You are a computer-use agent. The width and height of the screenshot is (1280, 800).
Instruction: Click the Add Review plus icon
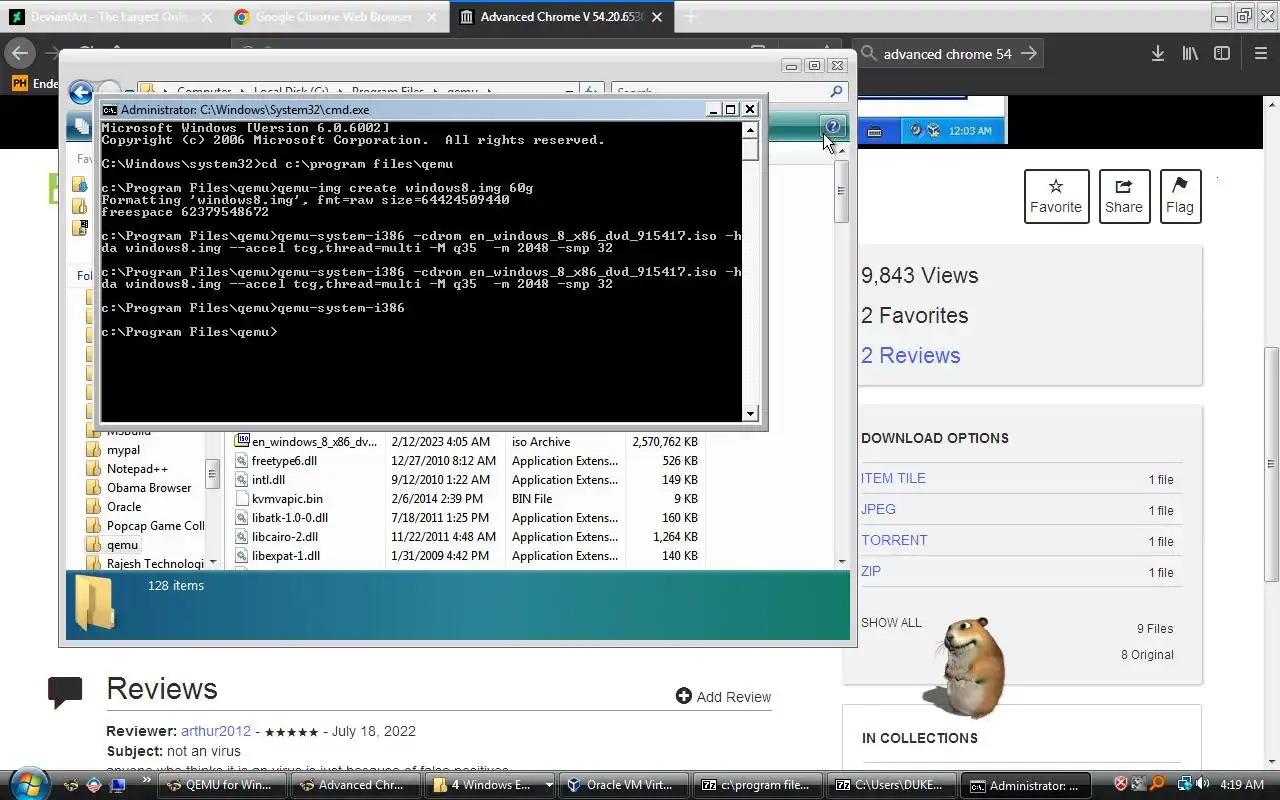684,696
